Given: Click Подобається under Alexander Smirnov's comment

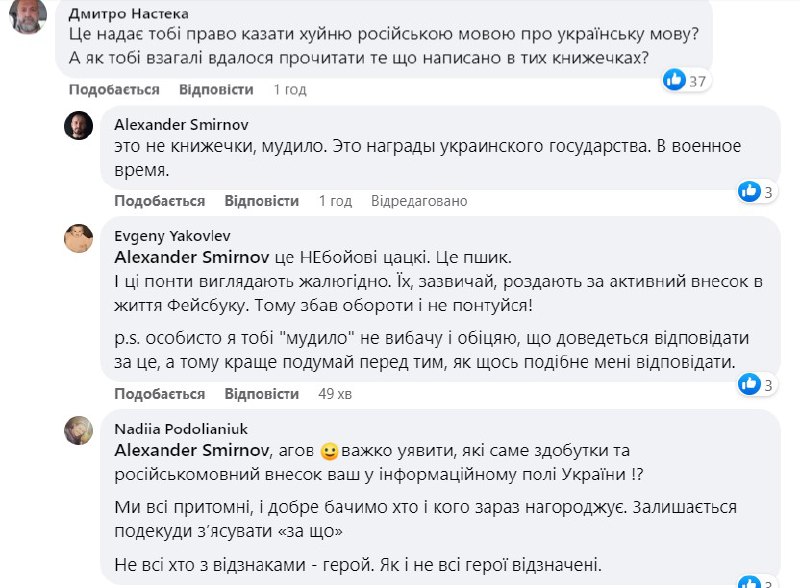Looking at the screenshot, I should tap(159, 201).
